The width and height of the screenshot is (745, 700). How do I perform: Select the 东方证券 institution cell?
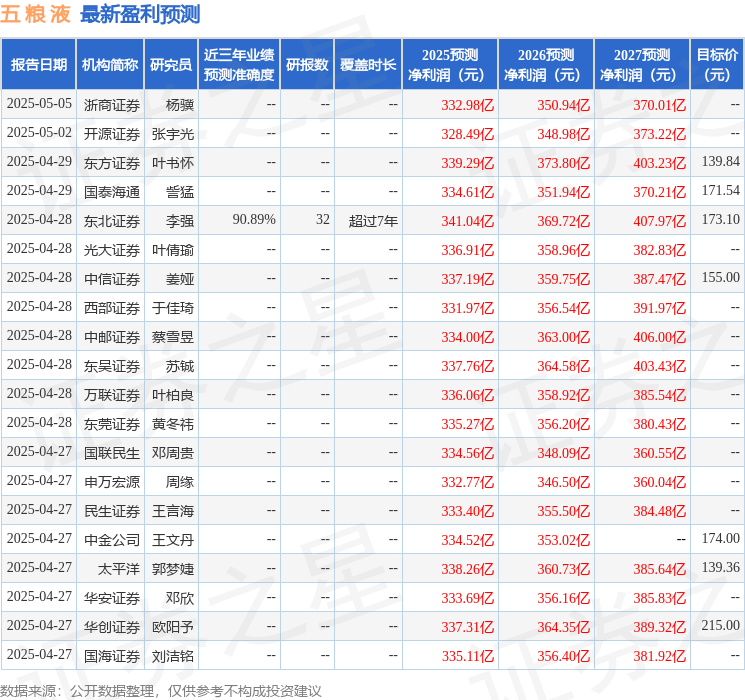112,163
